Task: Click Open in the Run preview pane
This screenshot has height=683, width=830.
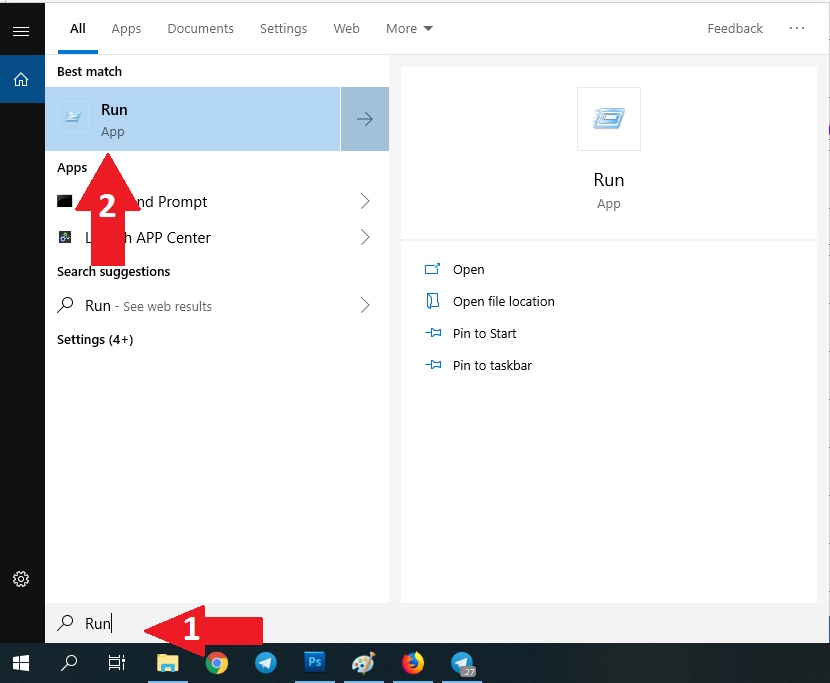Action: pyautogui.click(x=468, y=269)
